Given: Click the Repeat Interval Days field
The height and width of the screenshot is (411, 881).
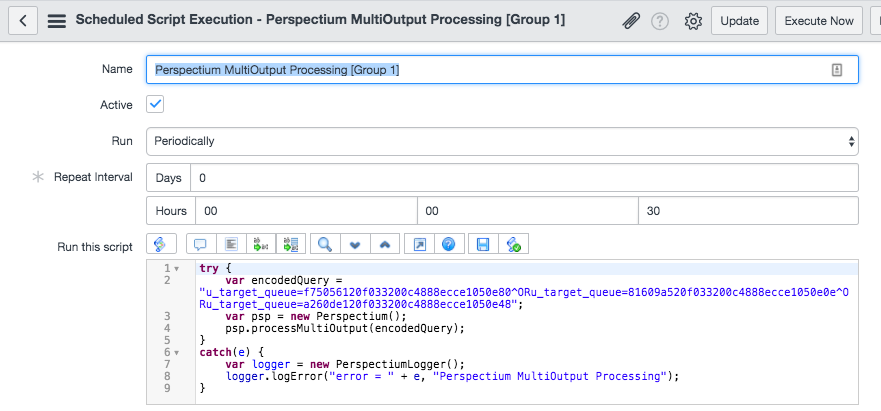Looking at the screenshot, I should click(x=524, y=178).
